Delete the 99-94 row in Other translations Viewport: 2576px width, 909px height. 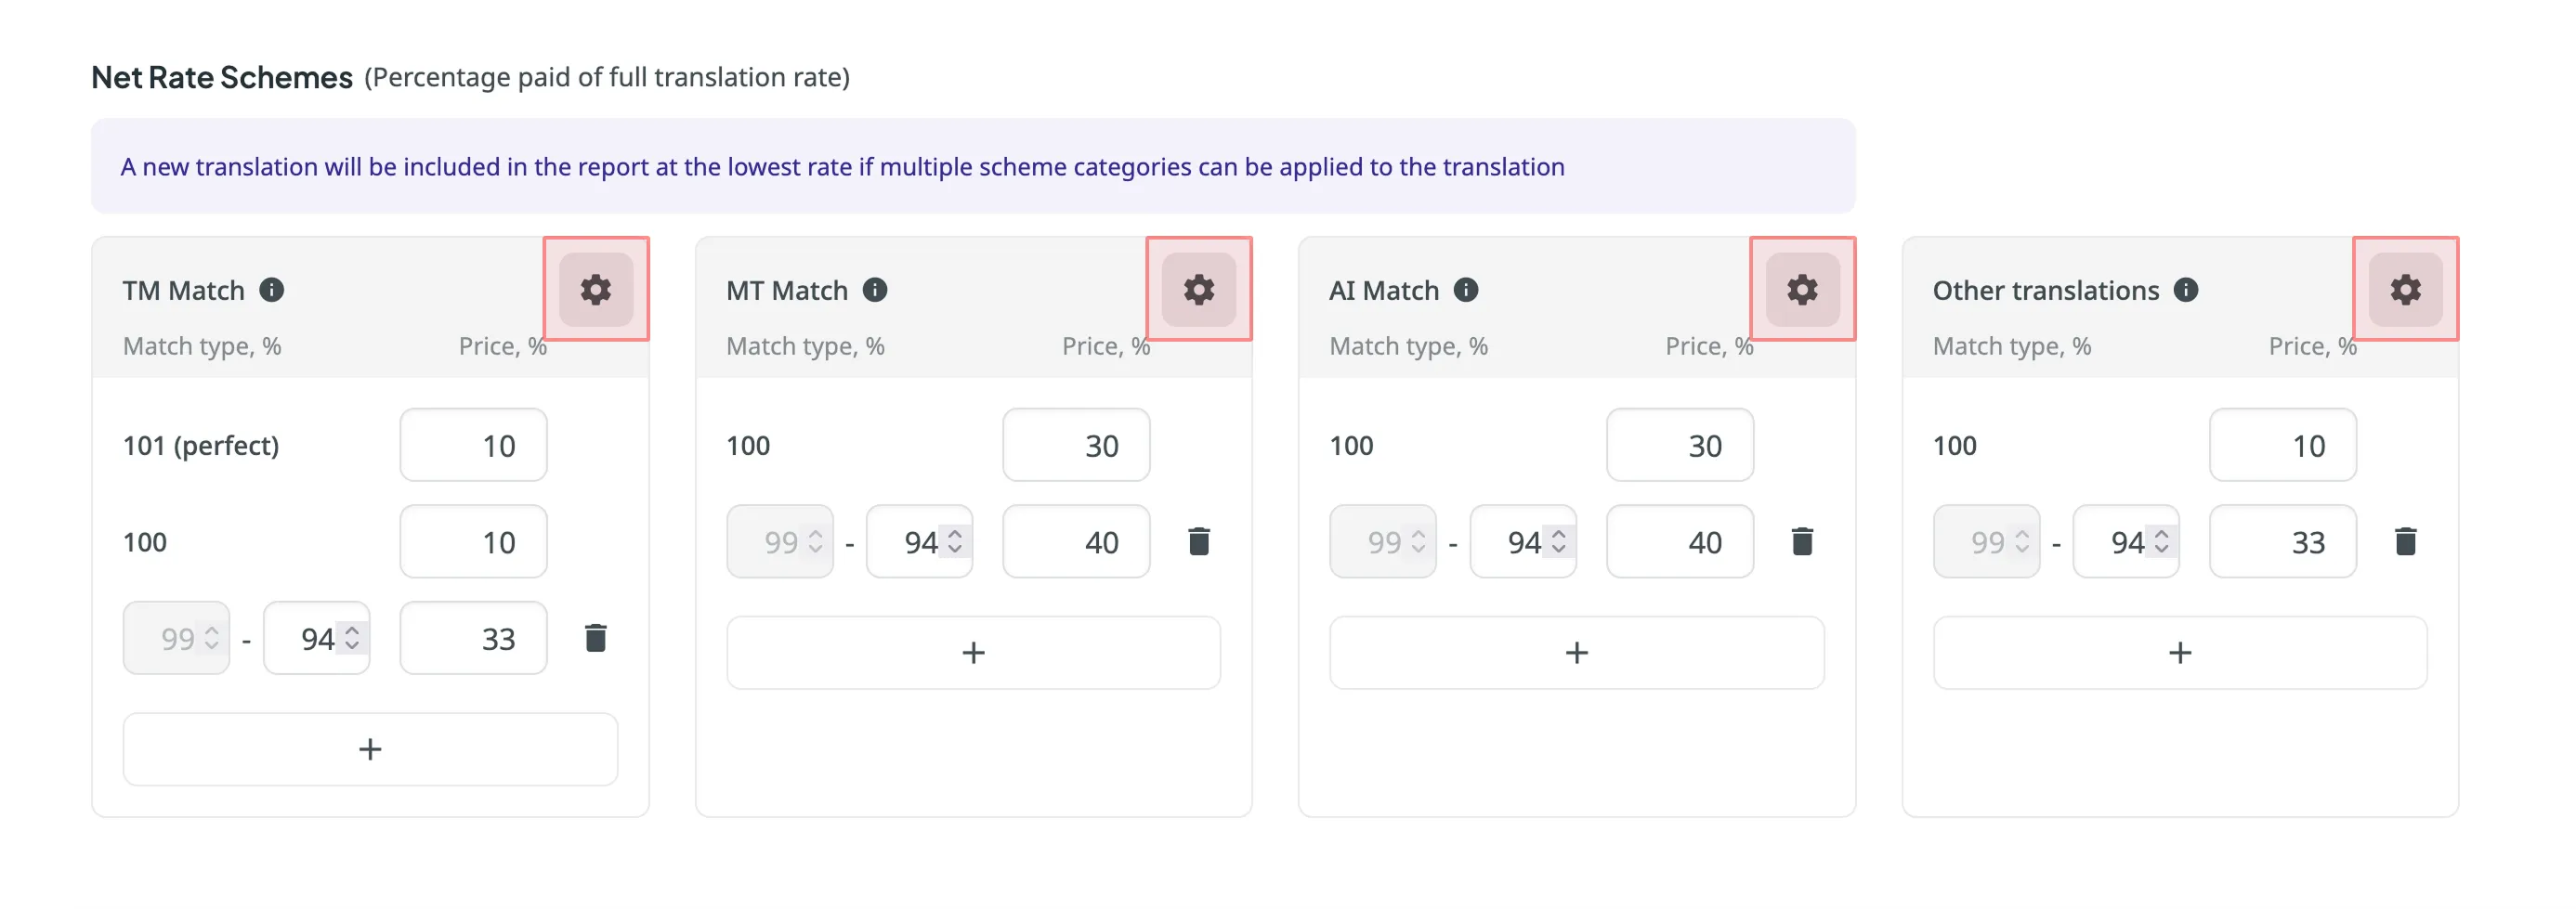pos(2406,541)
